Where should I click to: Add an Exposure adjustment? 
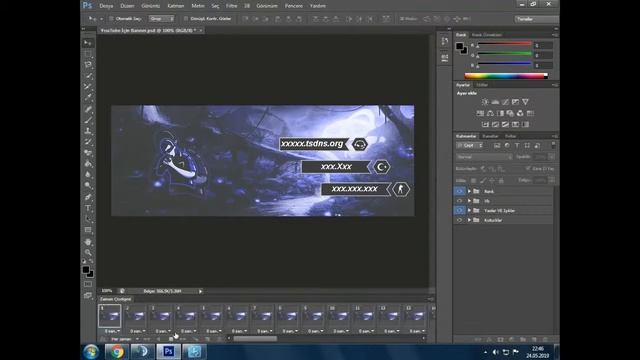[515, 102]
